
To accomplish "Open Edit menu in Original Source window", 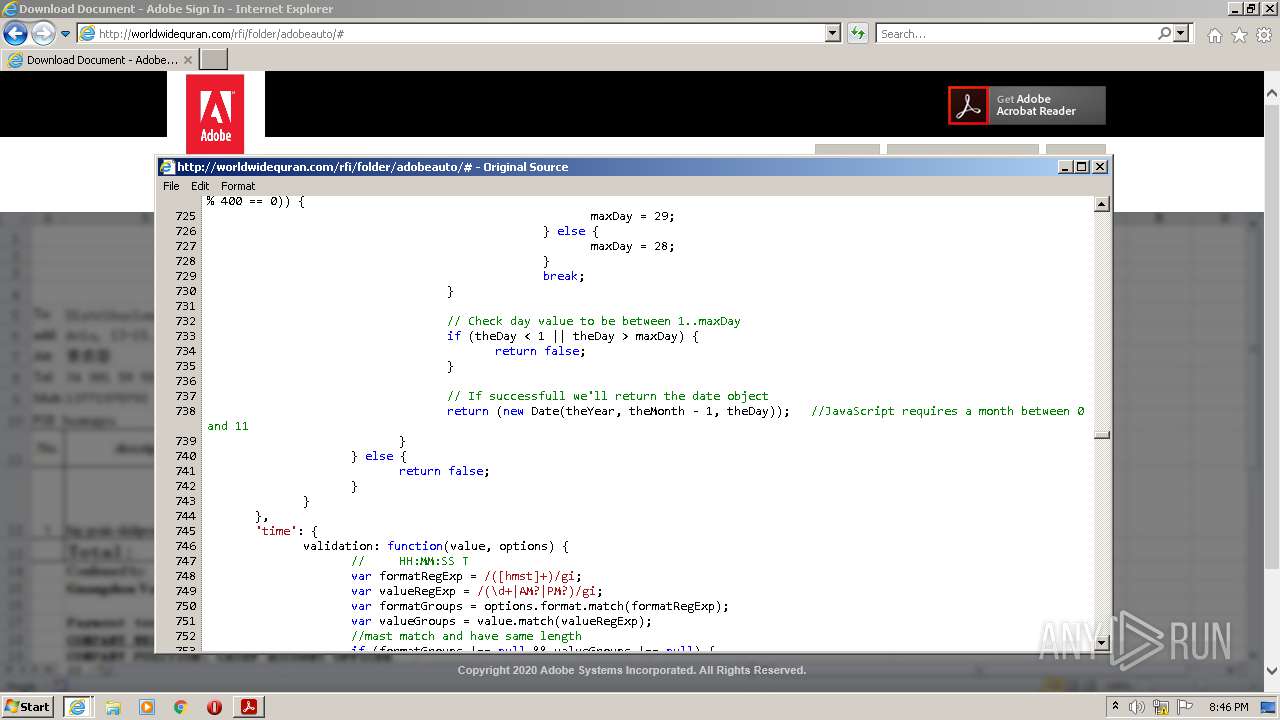I will click(x=200, y=186).
